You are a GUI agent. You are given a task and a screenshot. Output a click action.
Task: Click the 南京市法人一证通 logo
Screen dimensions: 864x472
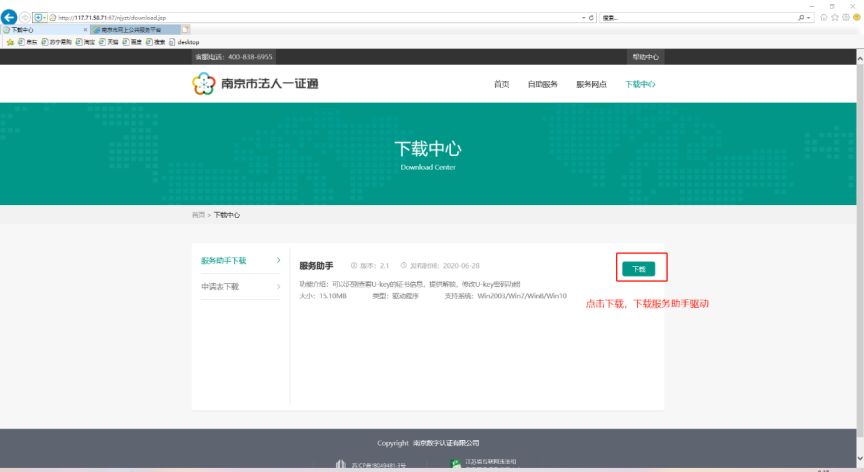click(x=255, y=84)
